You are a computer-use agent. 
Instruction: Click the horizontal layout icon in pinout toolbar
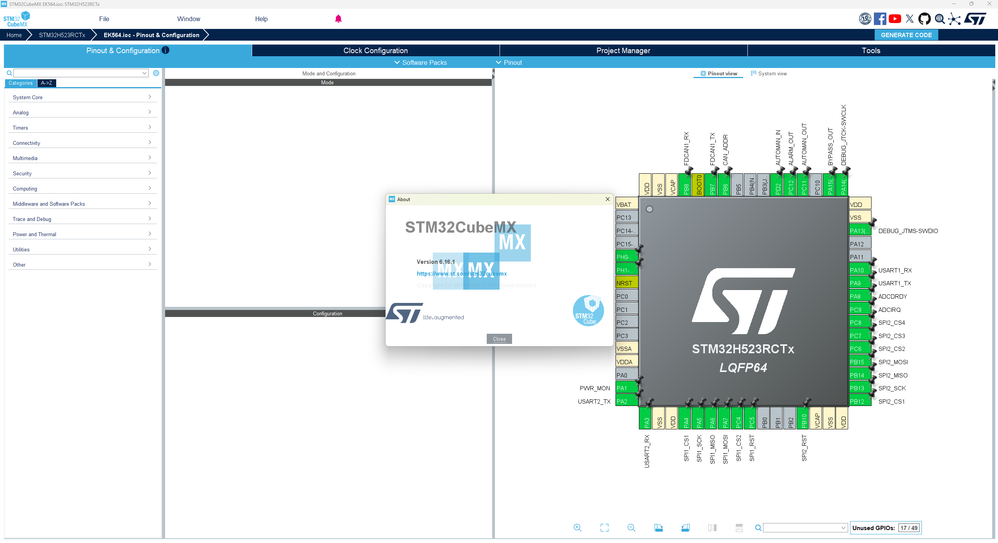(x=739, y=528)
